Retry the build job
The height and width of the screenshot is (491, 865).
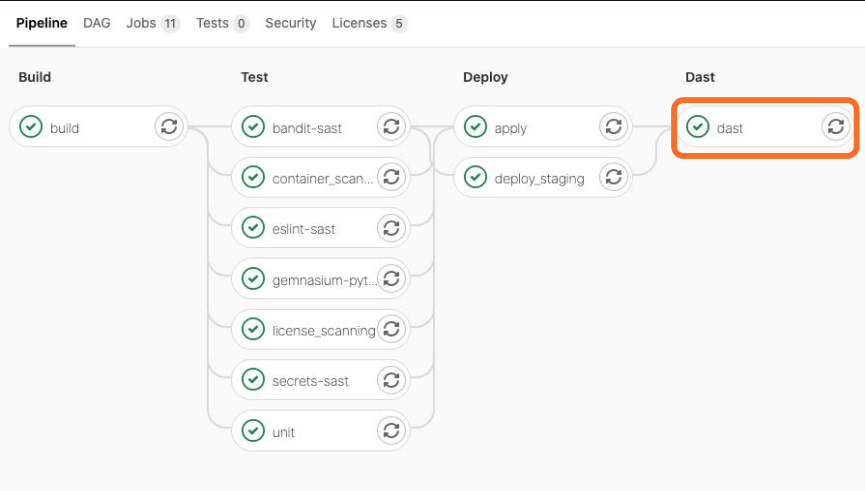click(x=169, y=127)
